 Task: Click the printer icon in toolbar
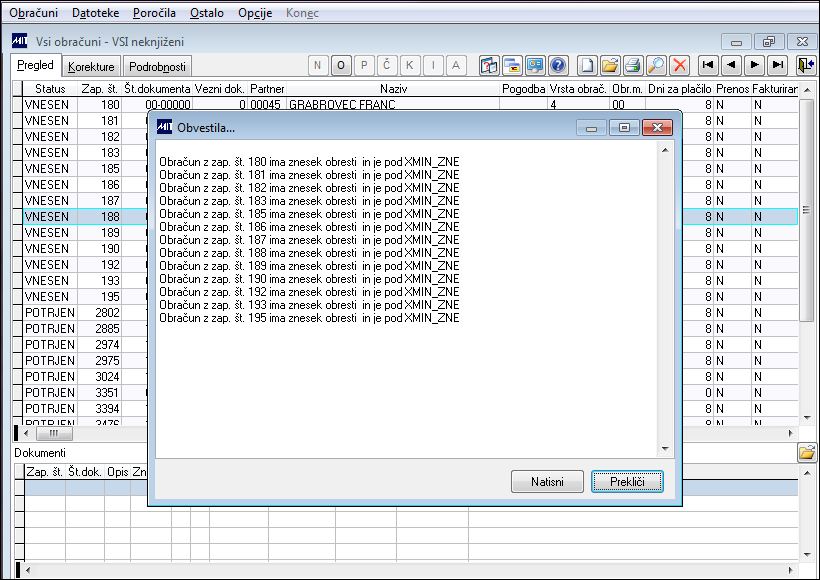coord(633,65)
